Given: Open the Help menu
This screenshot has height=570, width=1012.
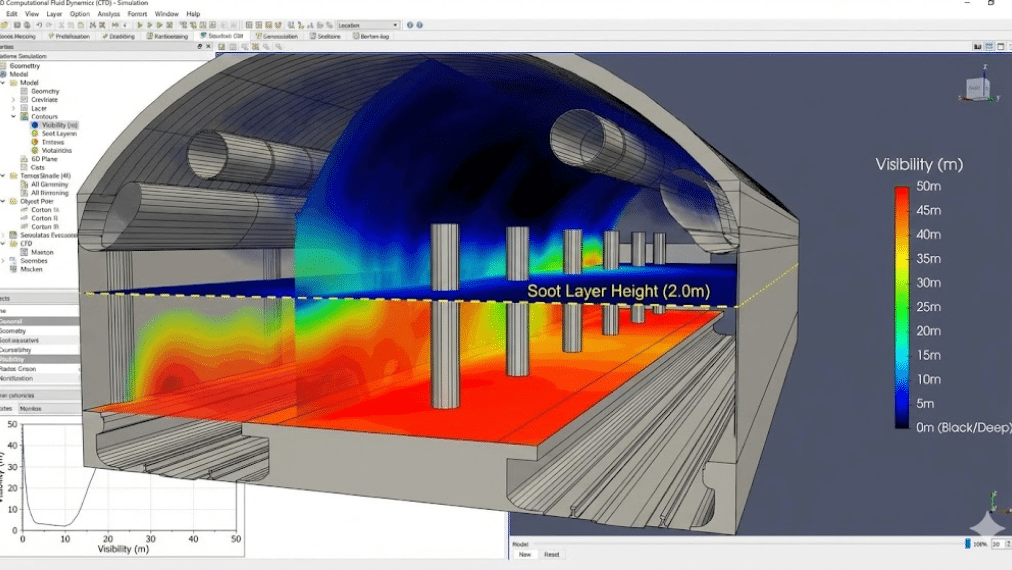Looking at the screenshot, I should [x=193, y=14].
